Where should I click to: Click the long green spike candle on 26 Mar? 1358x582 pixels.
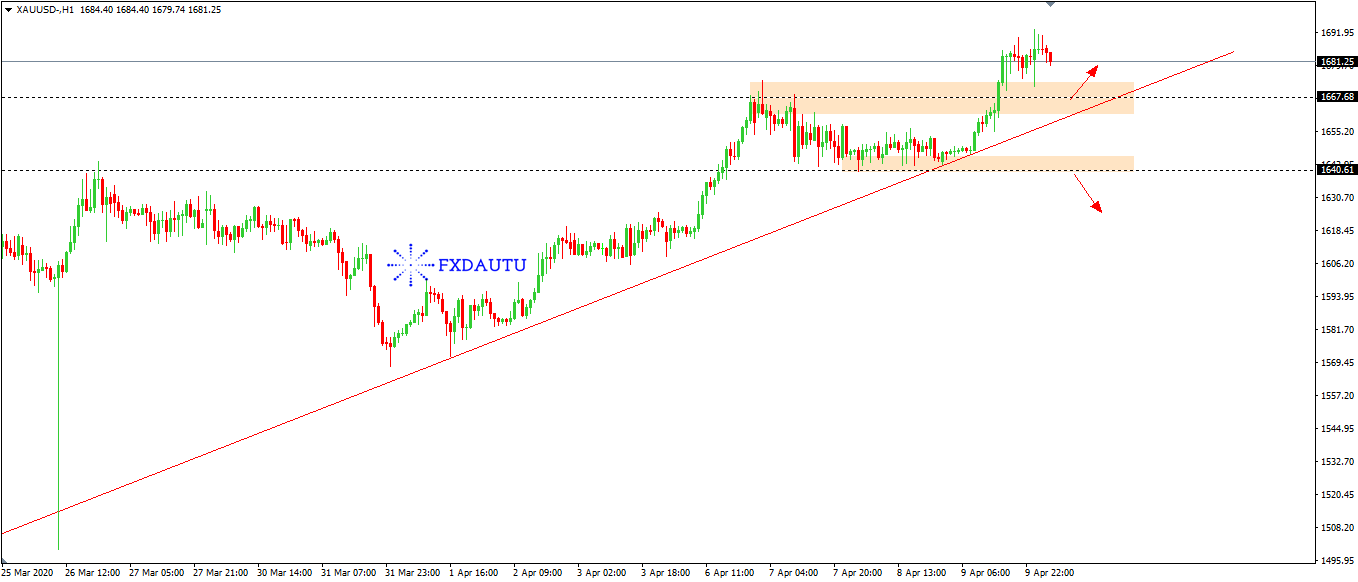tap(59, 420)
